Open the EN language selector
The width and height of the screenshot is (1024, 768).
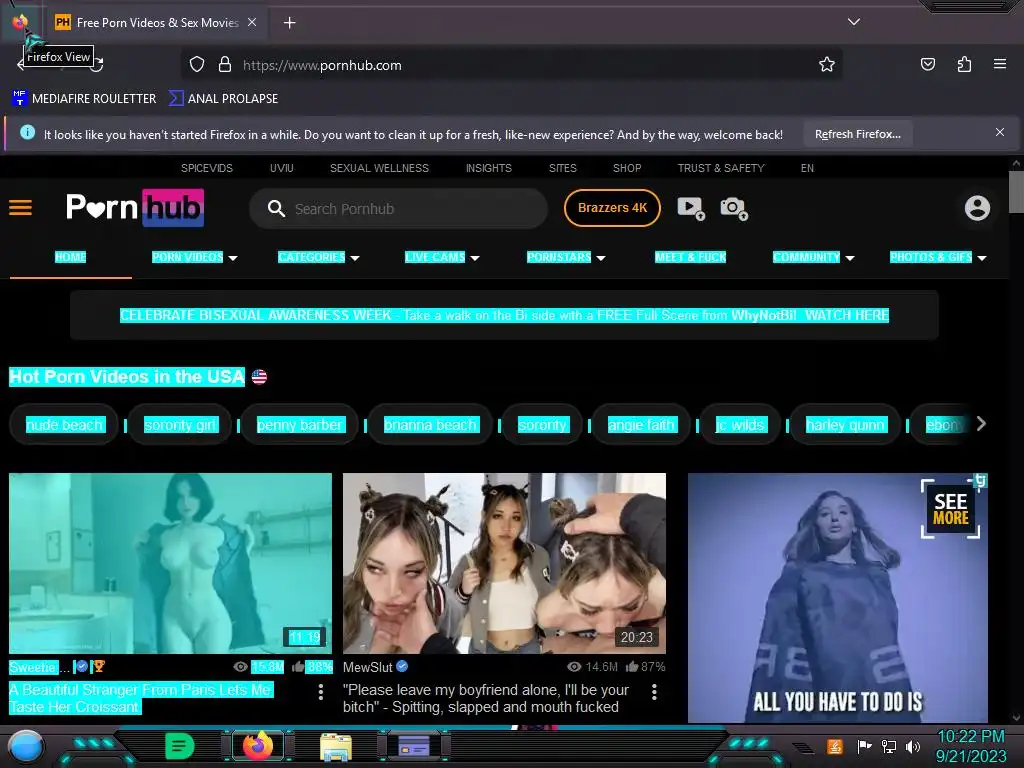pos(807,168)
